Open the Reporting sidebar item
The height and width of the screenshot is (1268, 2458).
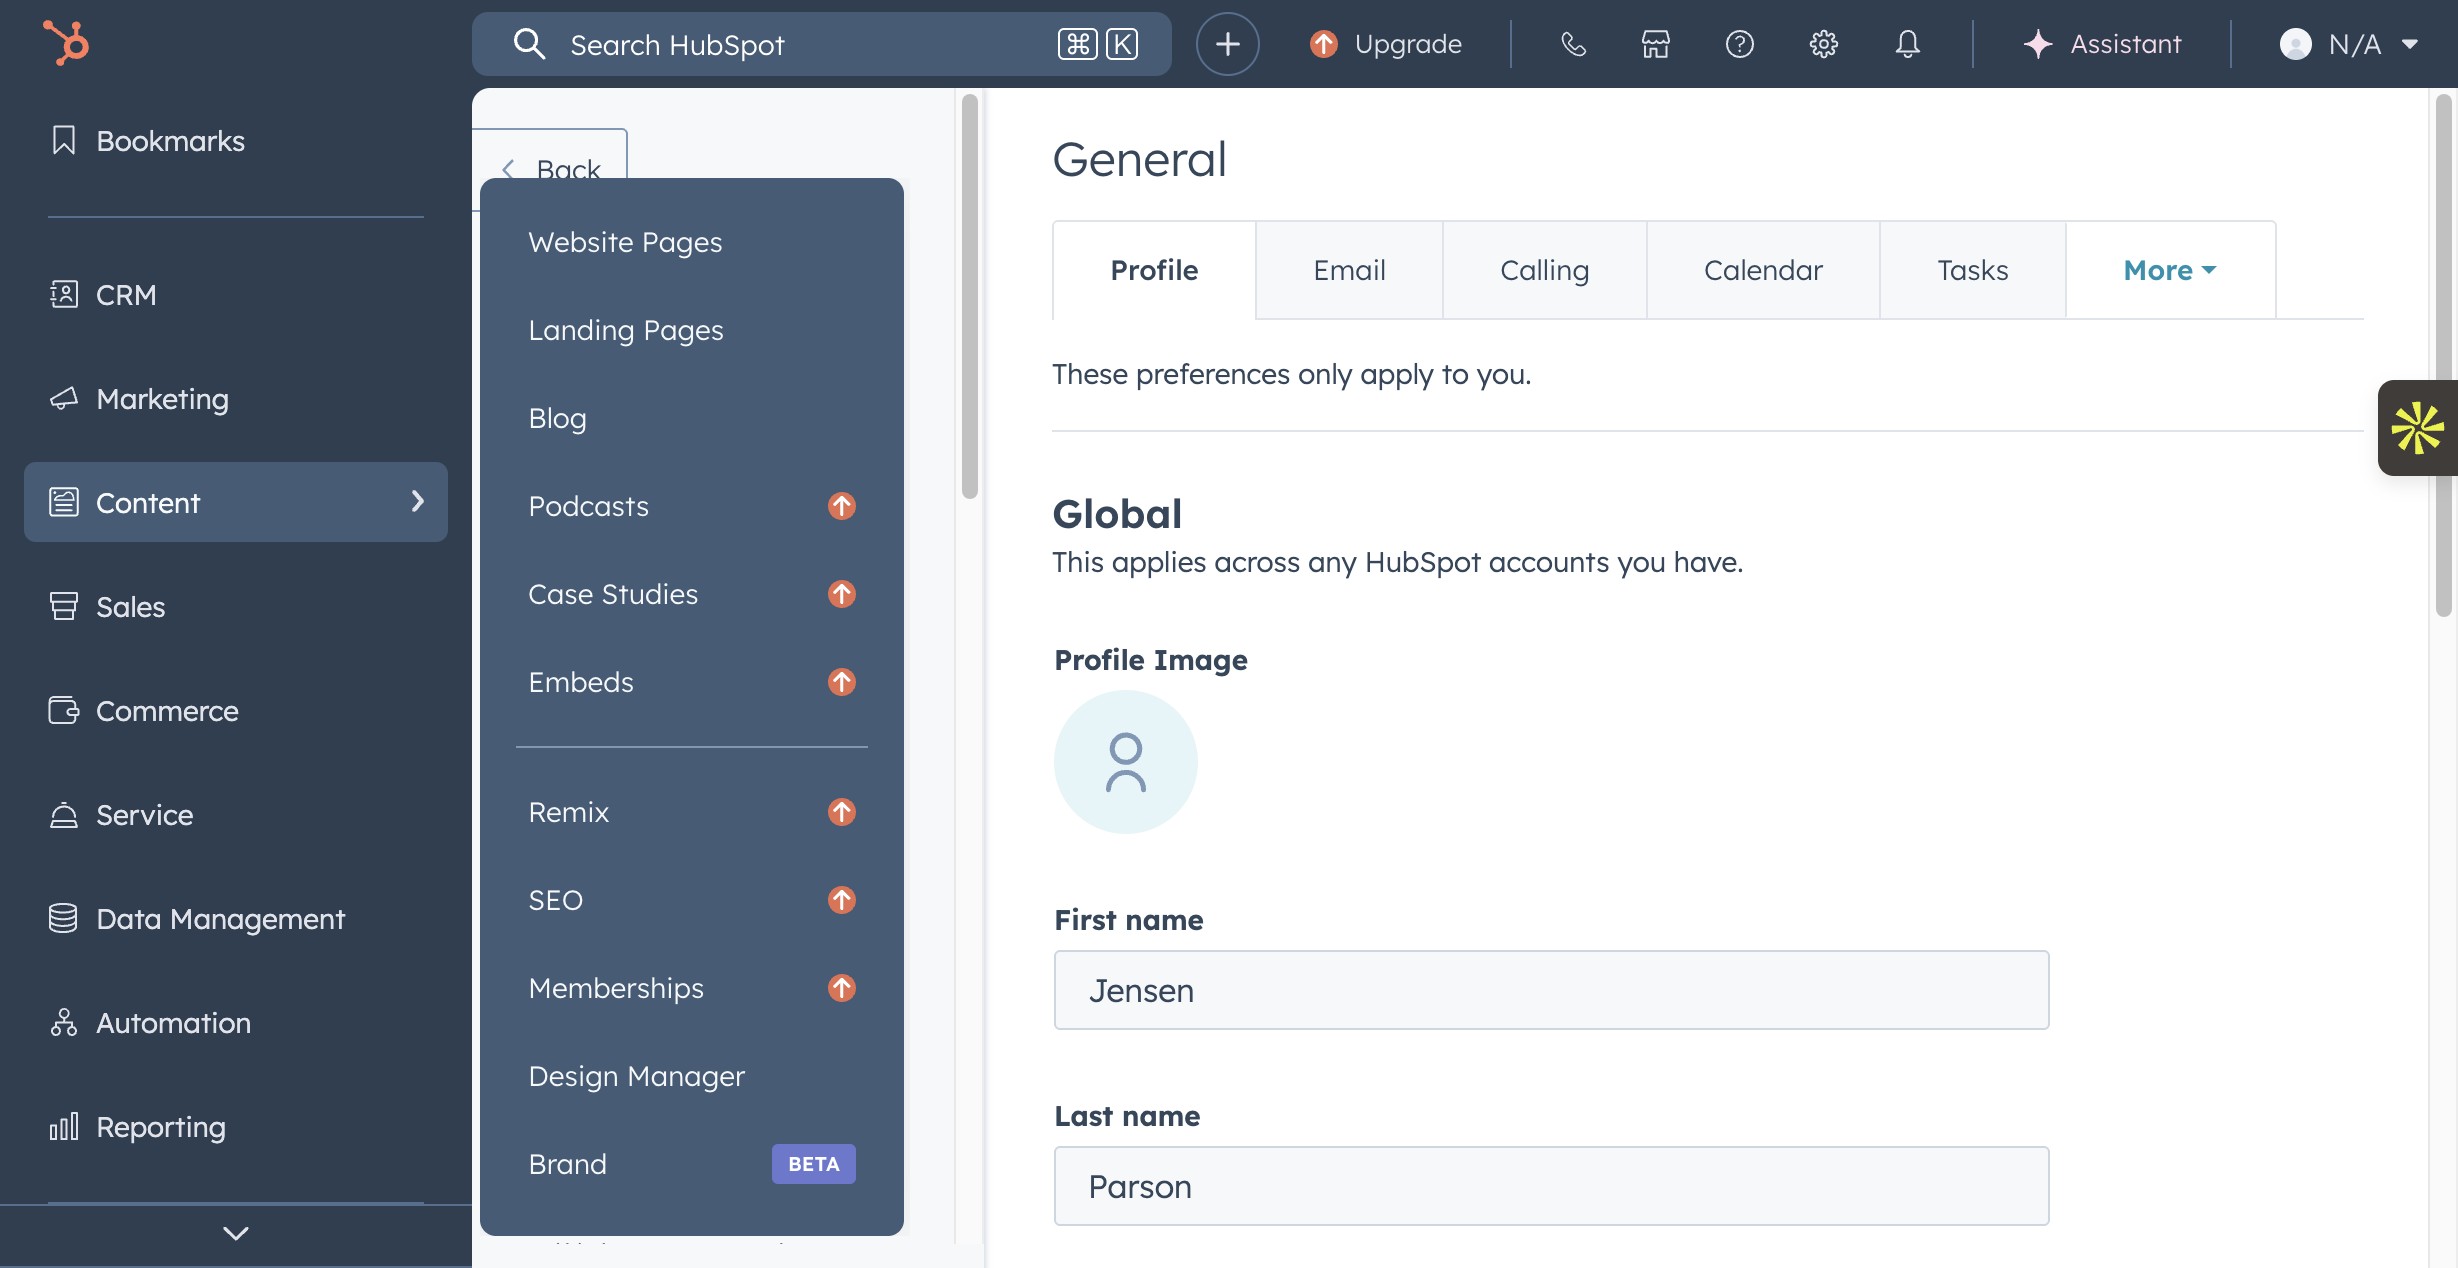(x=161, y=1126)
